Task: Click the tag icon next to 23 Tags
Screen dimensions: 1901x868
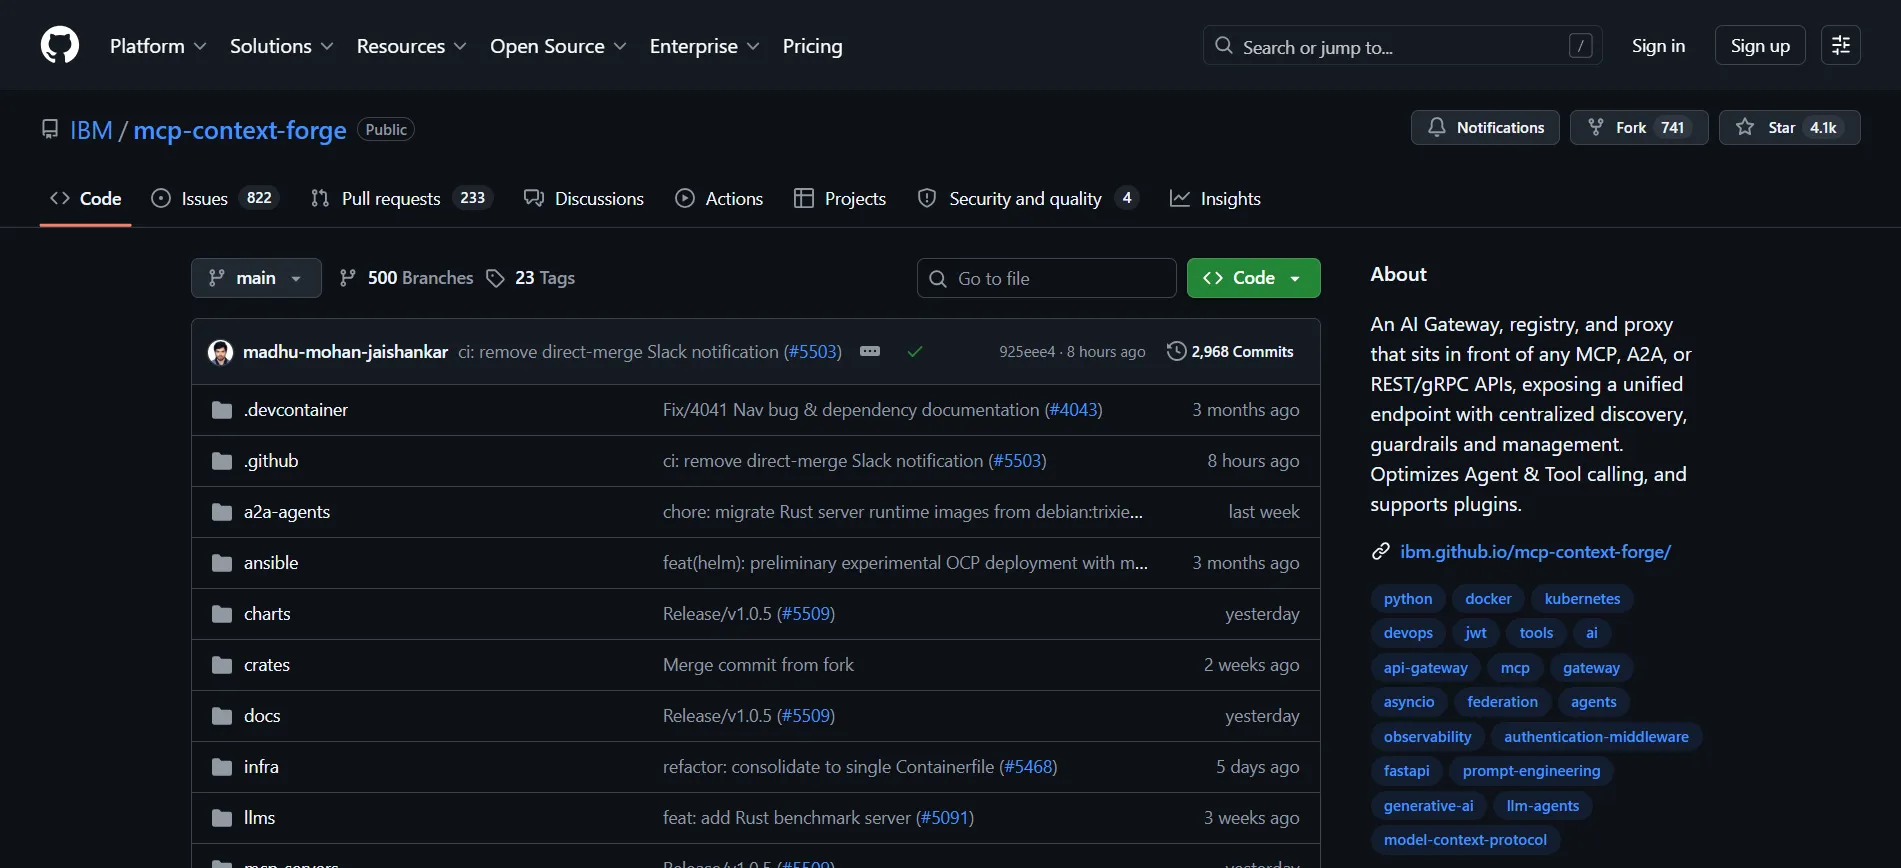Action: coord(495,278)
